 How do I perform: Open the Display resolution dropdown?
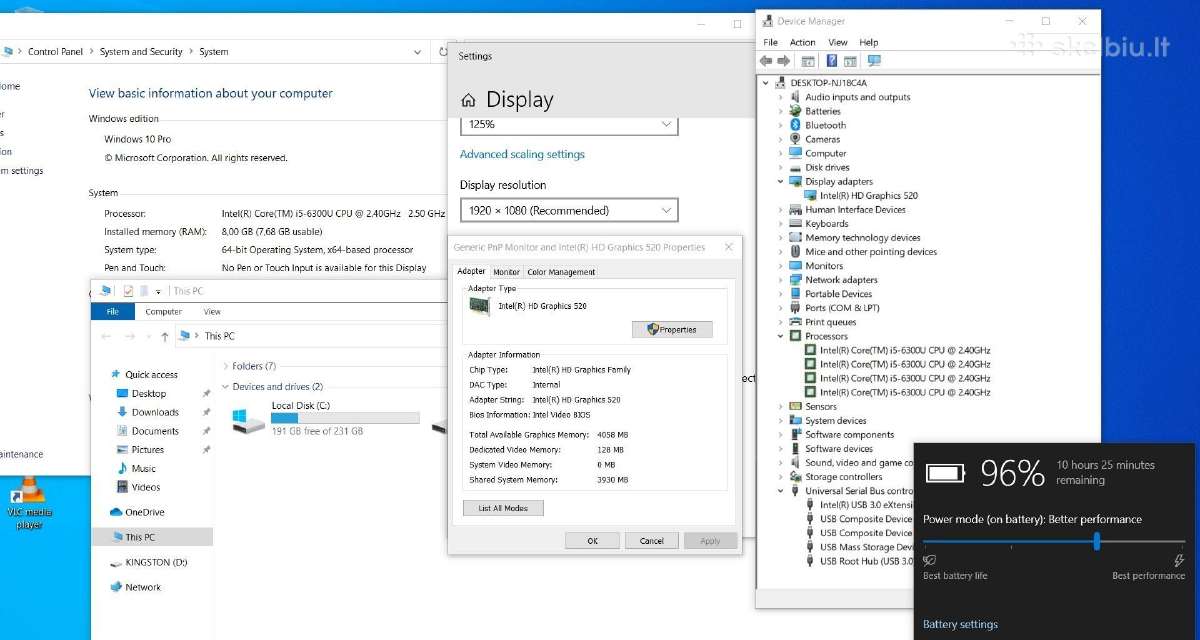tap(569, 210)
